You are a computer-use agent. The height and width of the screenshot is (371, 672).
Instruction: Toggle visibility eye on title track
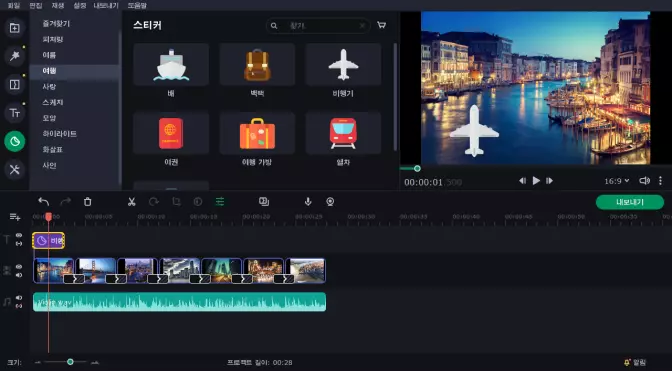point(19,235)
